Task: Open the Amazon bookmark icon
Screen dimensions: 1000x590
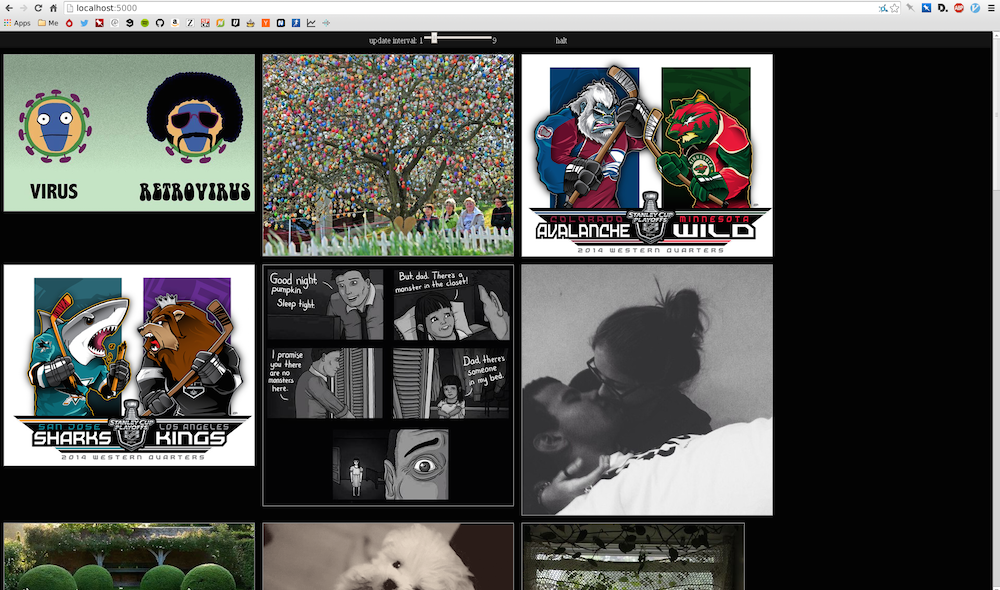Action: (x=175, y=22)
